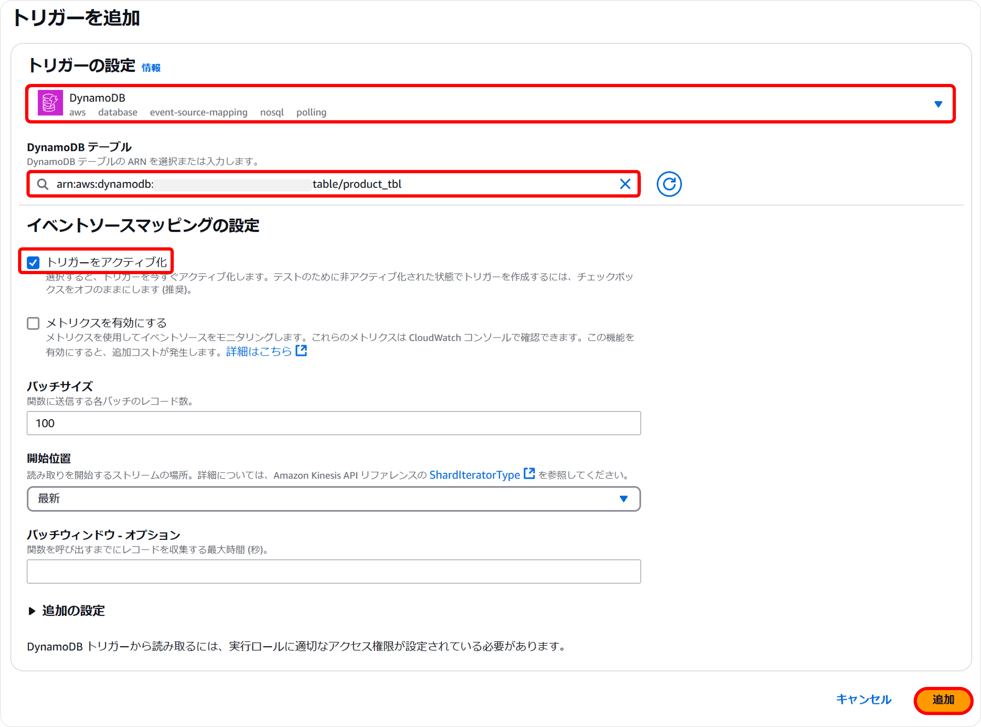Refresh the DynamoDB table list
Screen dimensions: 981x727
point(669,184)
